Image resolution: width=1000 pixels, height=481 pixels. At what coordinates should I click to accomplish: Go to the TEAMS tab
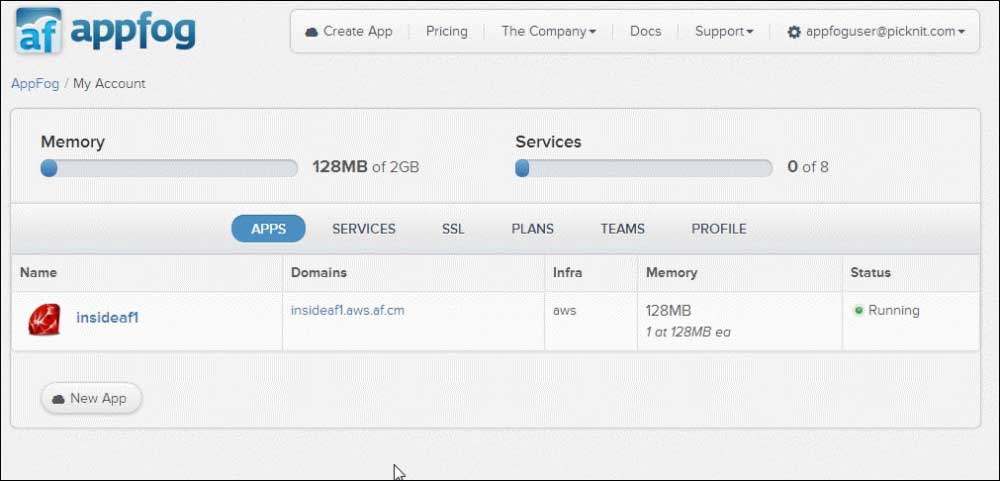[622, 229]
